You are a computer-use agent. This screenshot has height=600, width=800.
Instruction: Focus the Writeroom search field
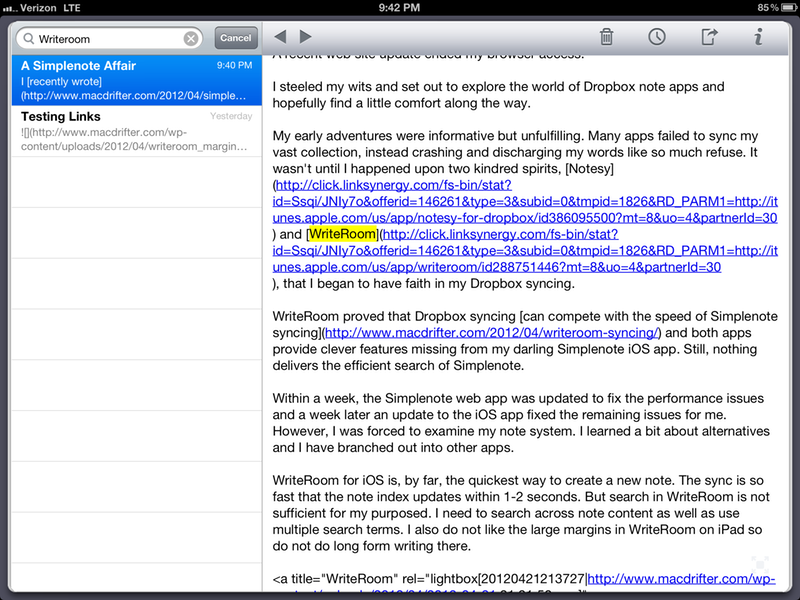[109, 39]
